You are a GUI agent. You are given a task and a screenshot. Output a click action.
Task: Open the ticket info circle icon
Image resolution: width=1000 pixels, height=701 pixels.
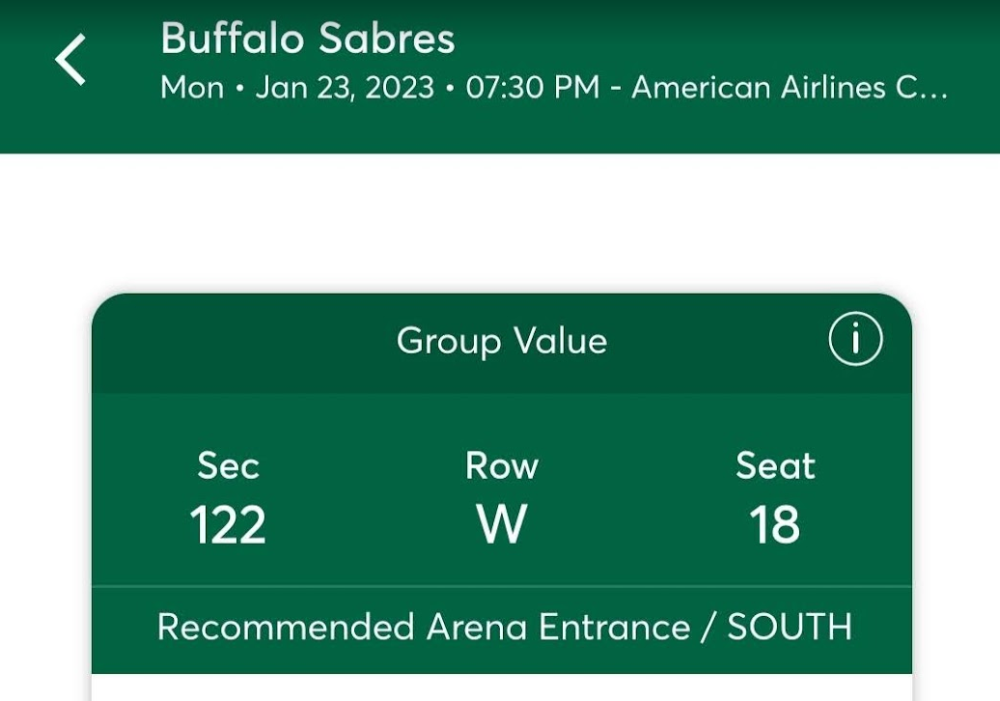tap(855, 339)
